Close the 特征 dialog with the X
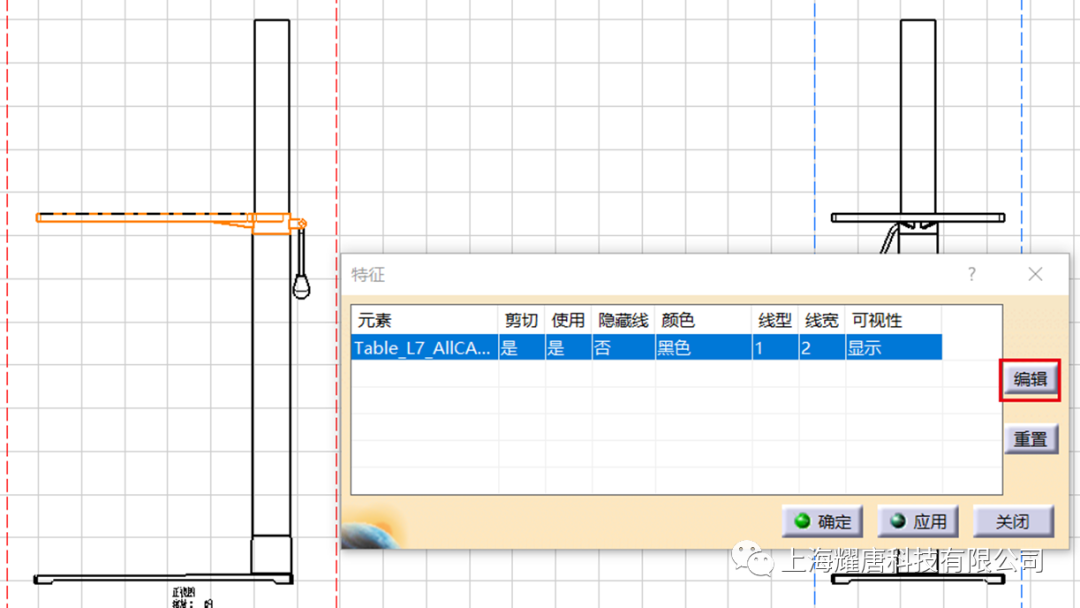The image size is (1080, 608). (x=1035, y=274)
